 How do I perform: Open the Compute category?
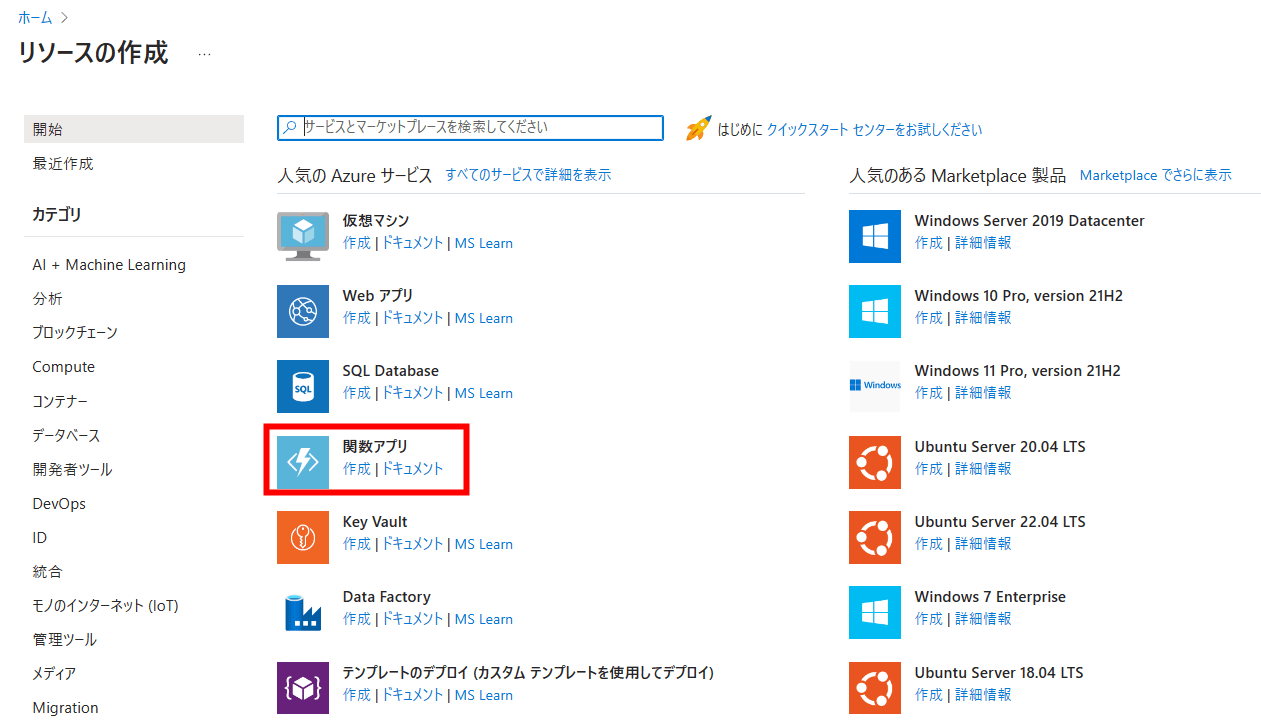[64, 367]
